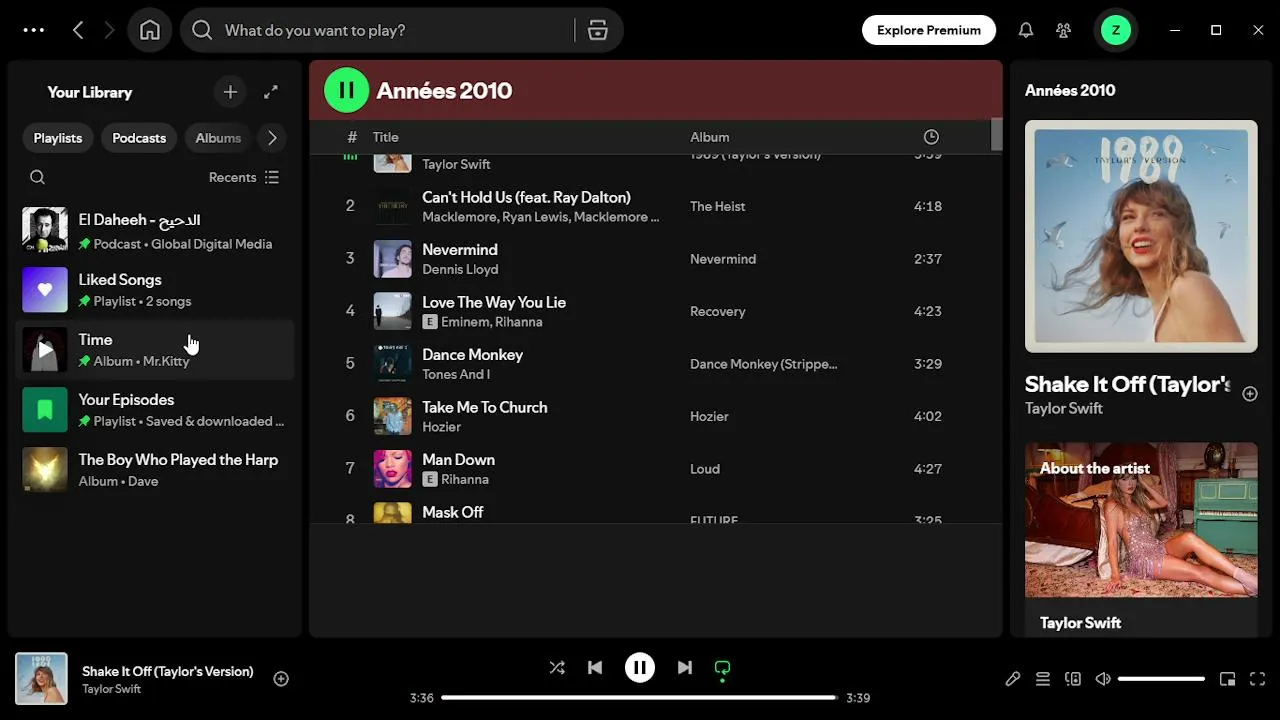Image resolution: width=1280 pixels, height=720 pixels.
Task: Click the now-playing cover thumbnail in the bottom bar
Action: [41, 679]
